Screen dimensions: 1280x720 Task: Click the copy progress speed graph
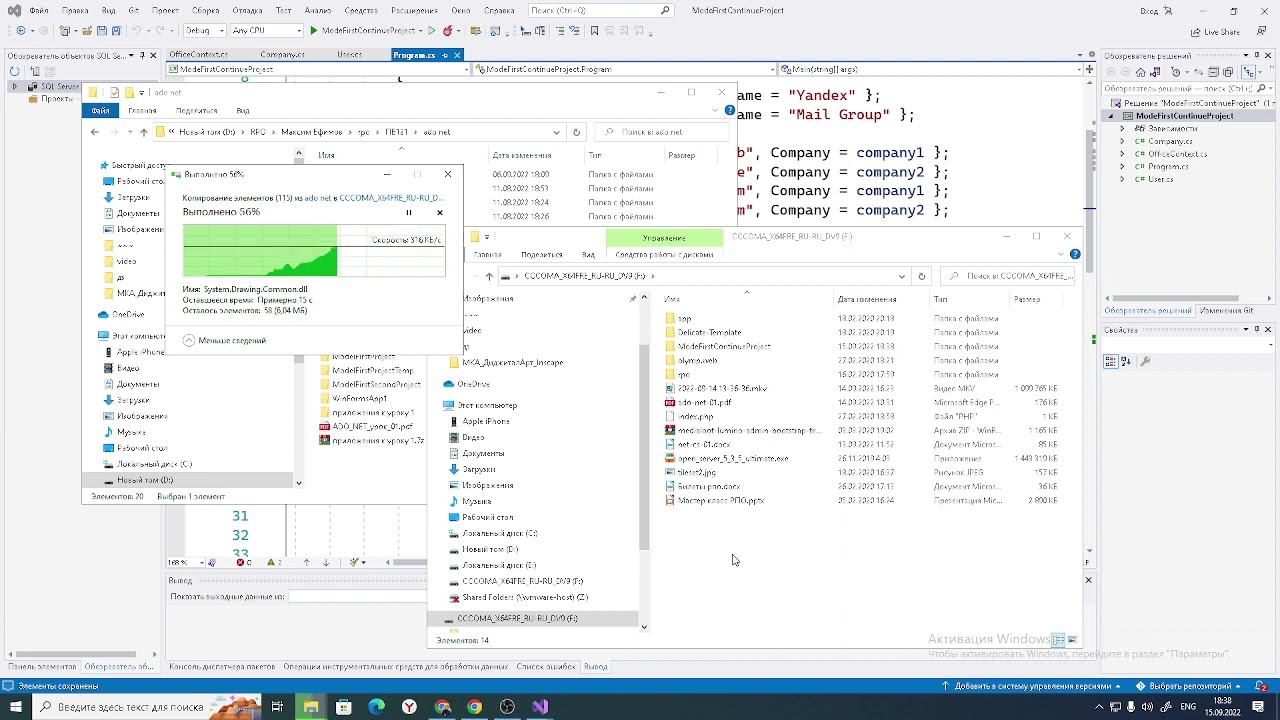314,250
